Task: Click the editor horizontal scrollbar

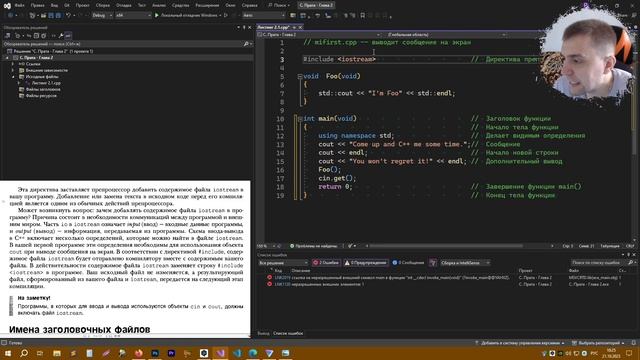Action: coord(446,246)
